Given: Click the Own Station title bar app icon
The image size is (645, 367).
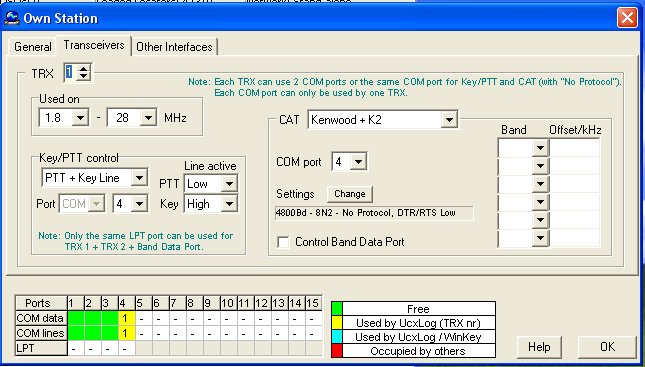Looking at the screenshot, I should tap(11, 18).
